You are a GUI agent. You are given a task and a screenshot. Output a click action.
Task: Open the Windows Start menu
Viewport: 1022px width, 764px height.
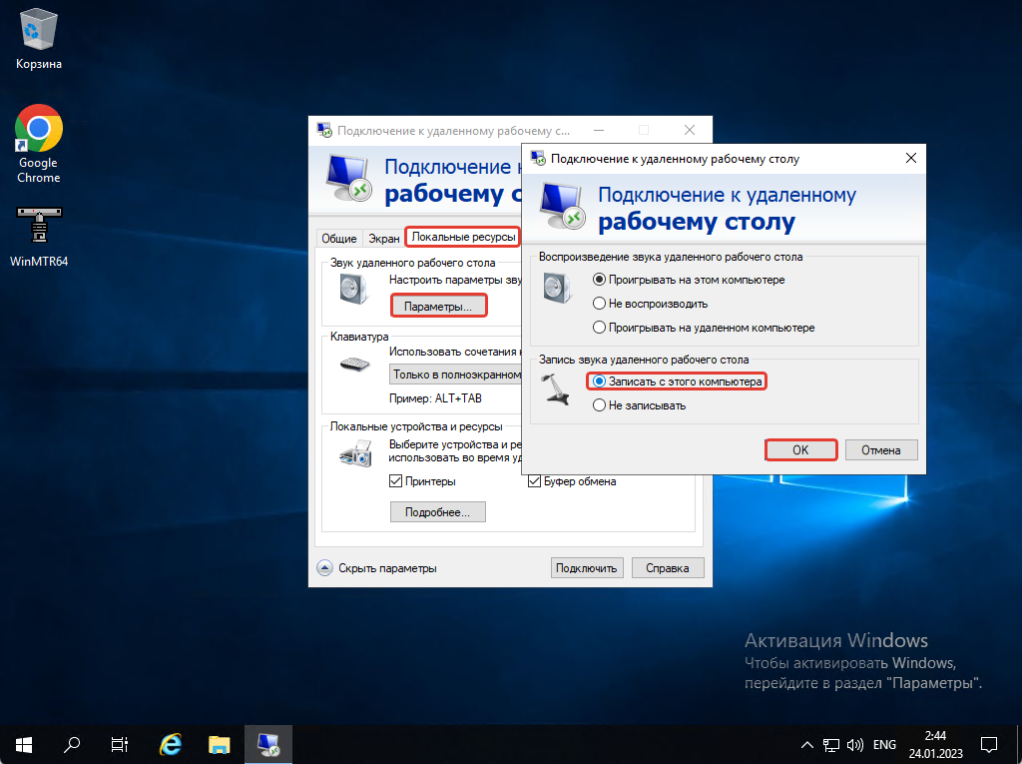24,744
